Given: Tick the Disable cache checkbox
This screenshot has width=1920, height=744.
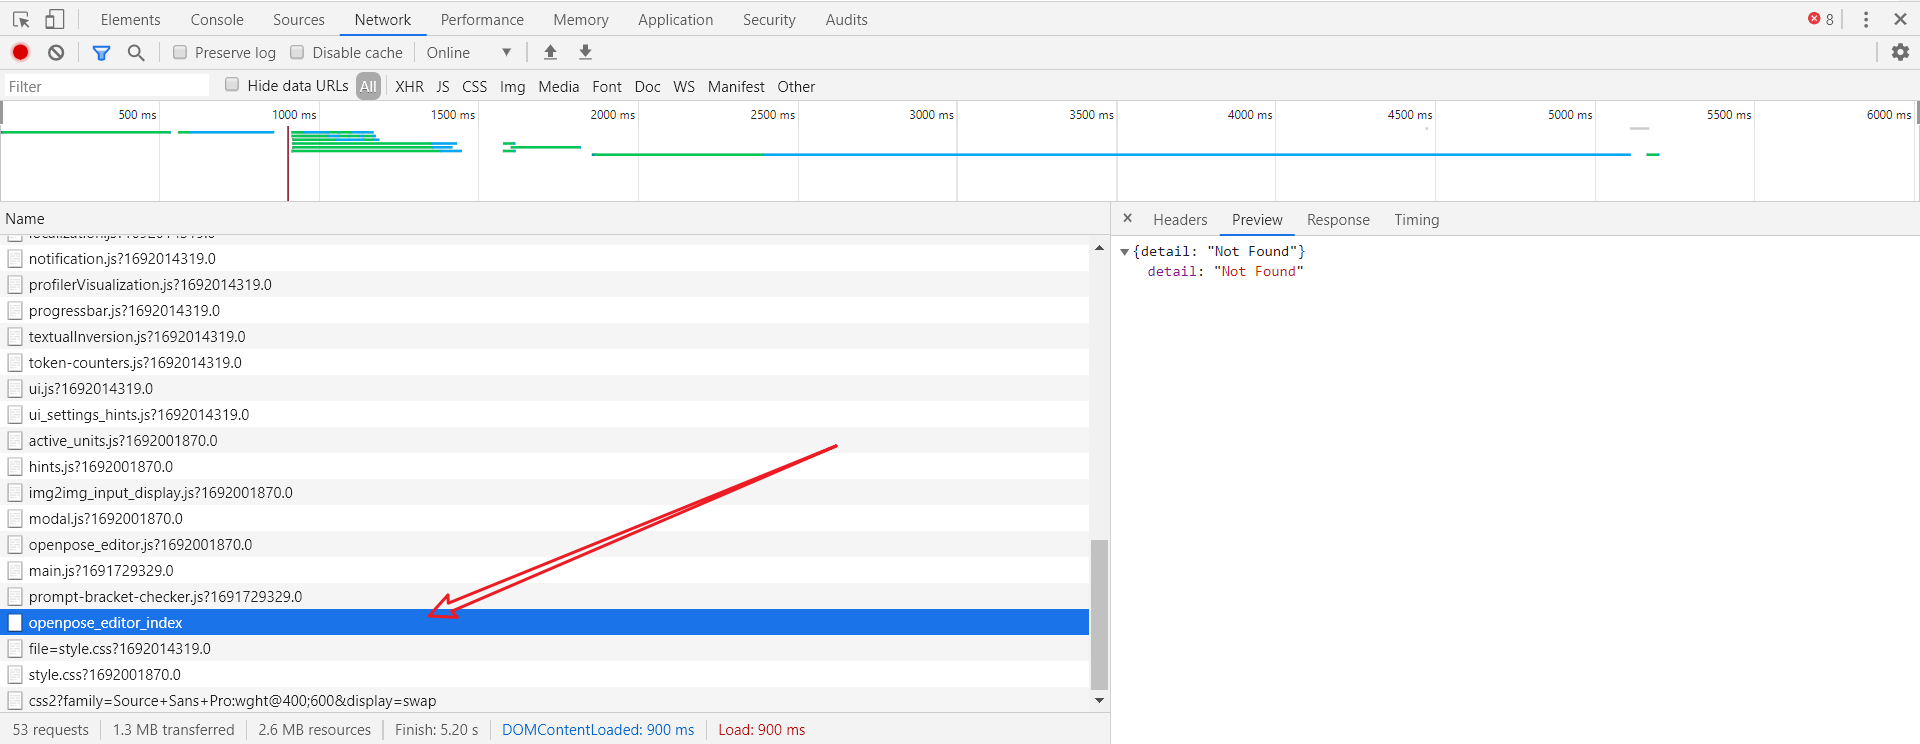Looking at the screenshot, I should [297, 52].
